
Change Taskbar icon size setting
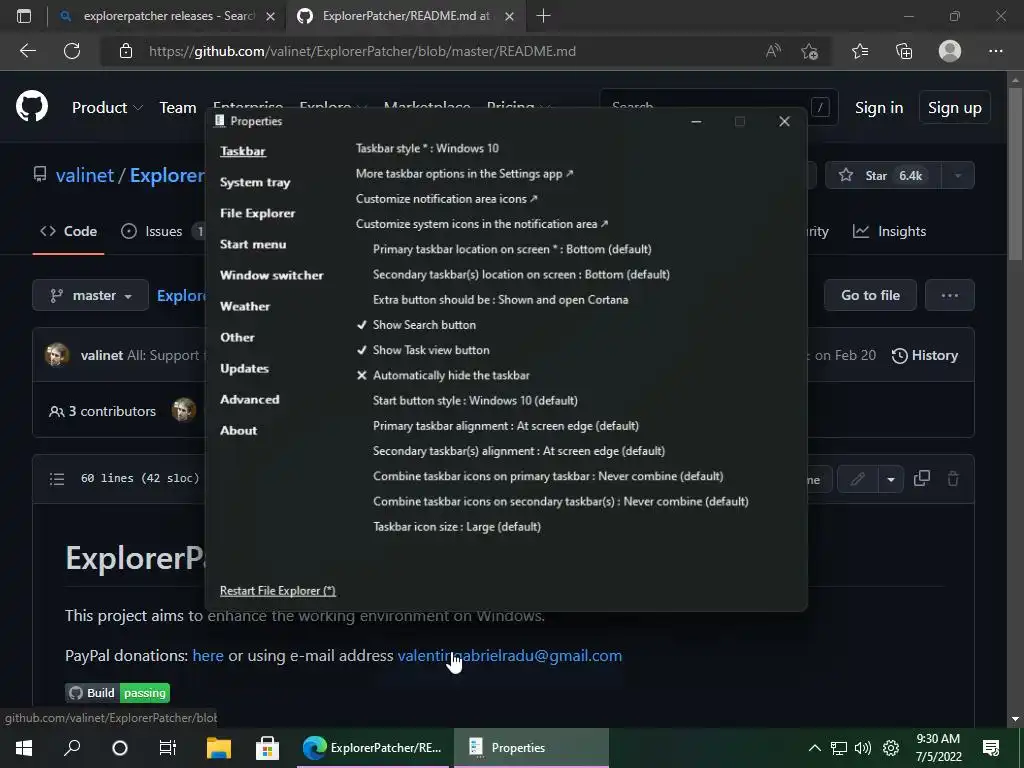tap(456, 526)
